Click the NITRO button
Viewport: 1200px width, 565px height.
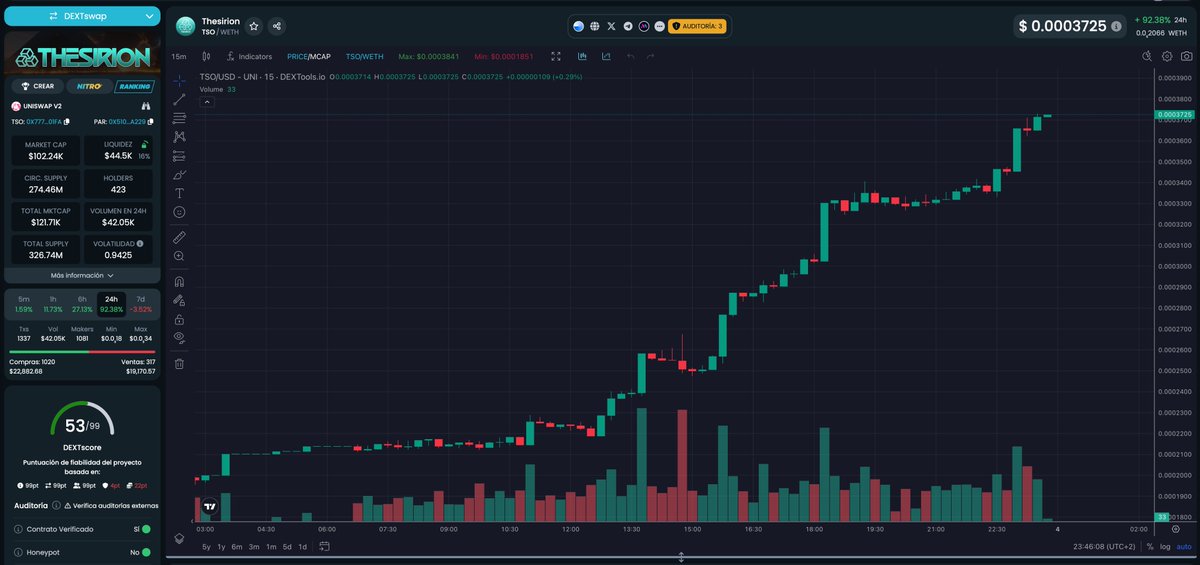(x=89, y=86)
